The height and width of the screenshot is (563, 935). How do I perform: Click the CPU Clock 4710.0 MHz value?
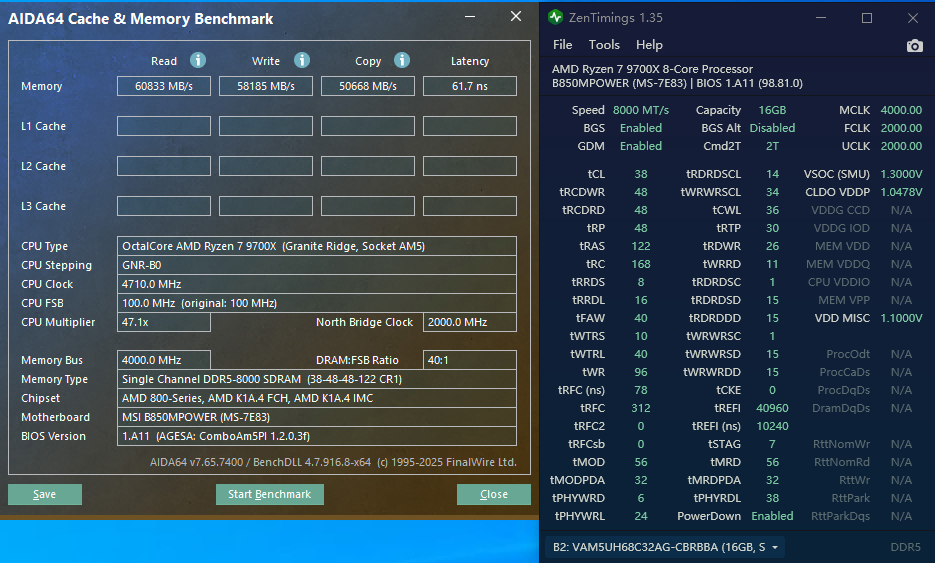(x=317, y=284)
